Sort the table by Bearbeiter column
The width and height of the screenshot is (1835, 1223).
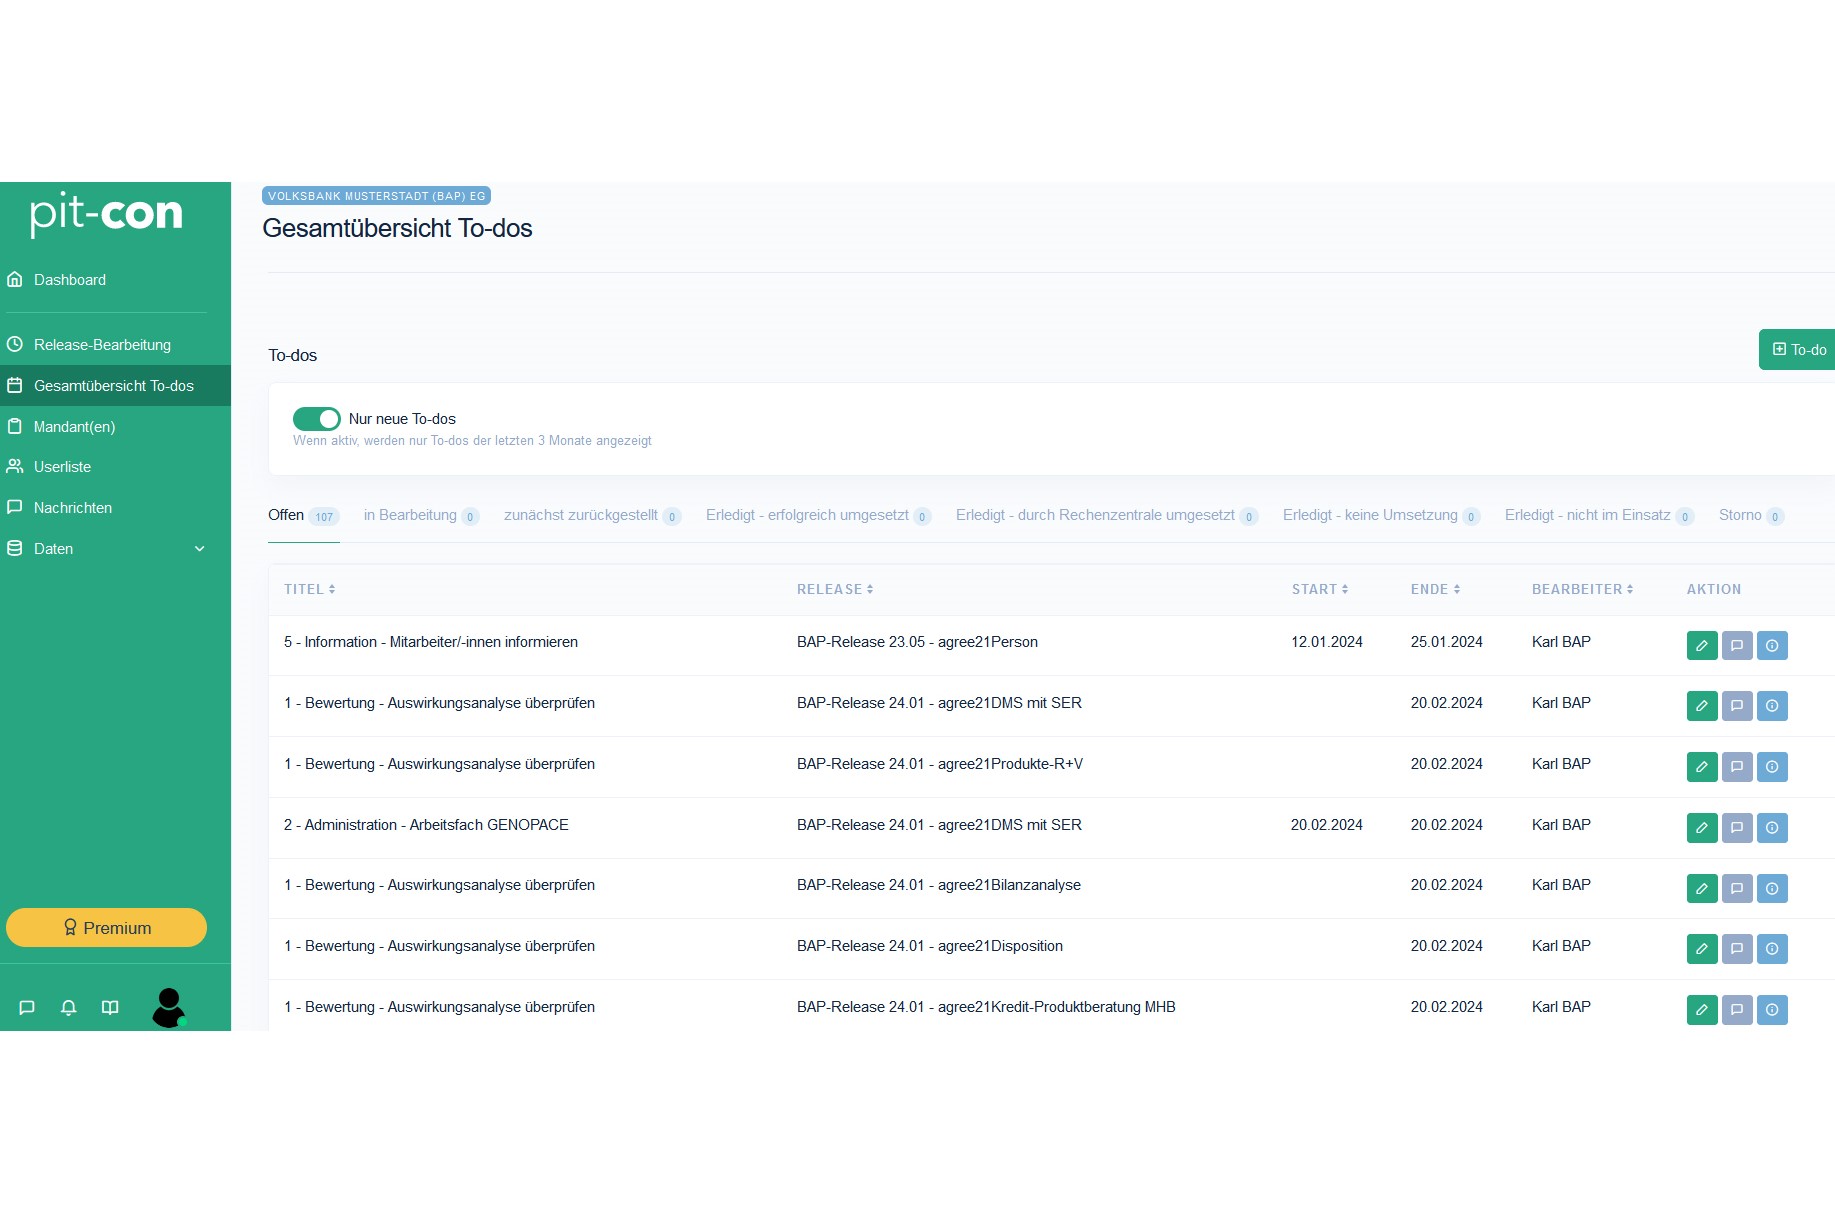(1583, 589)
